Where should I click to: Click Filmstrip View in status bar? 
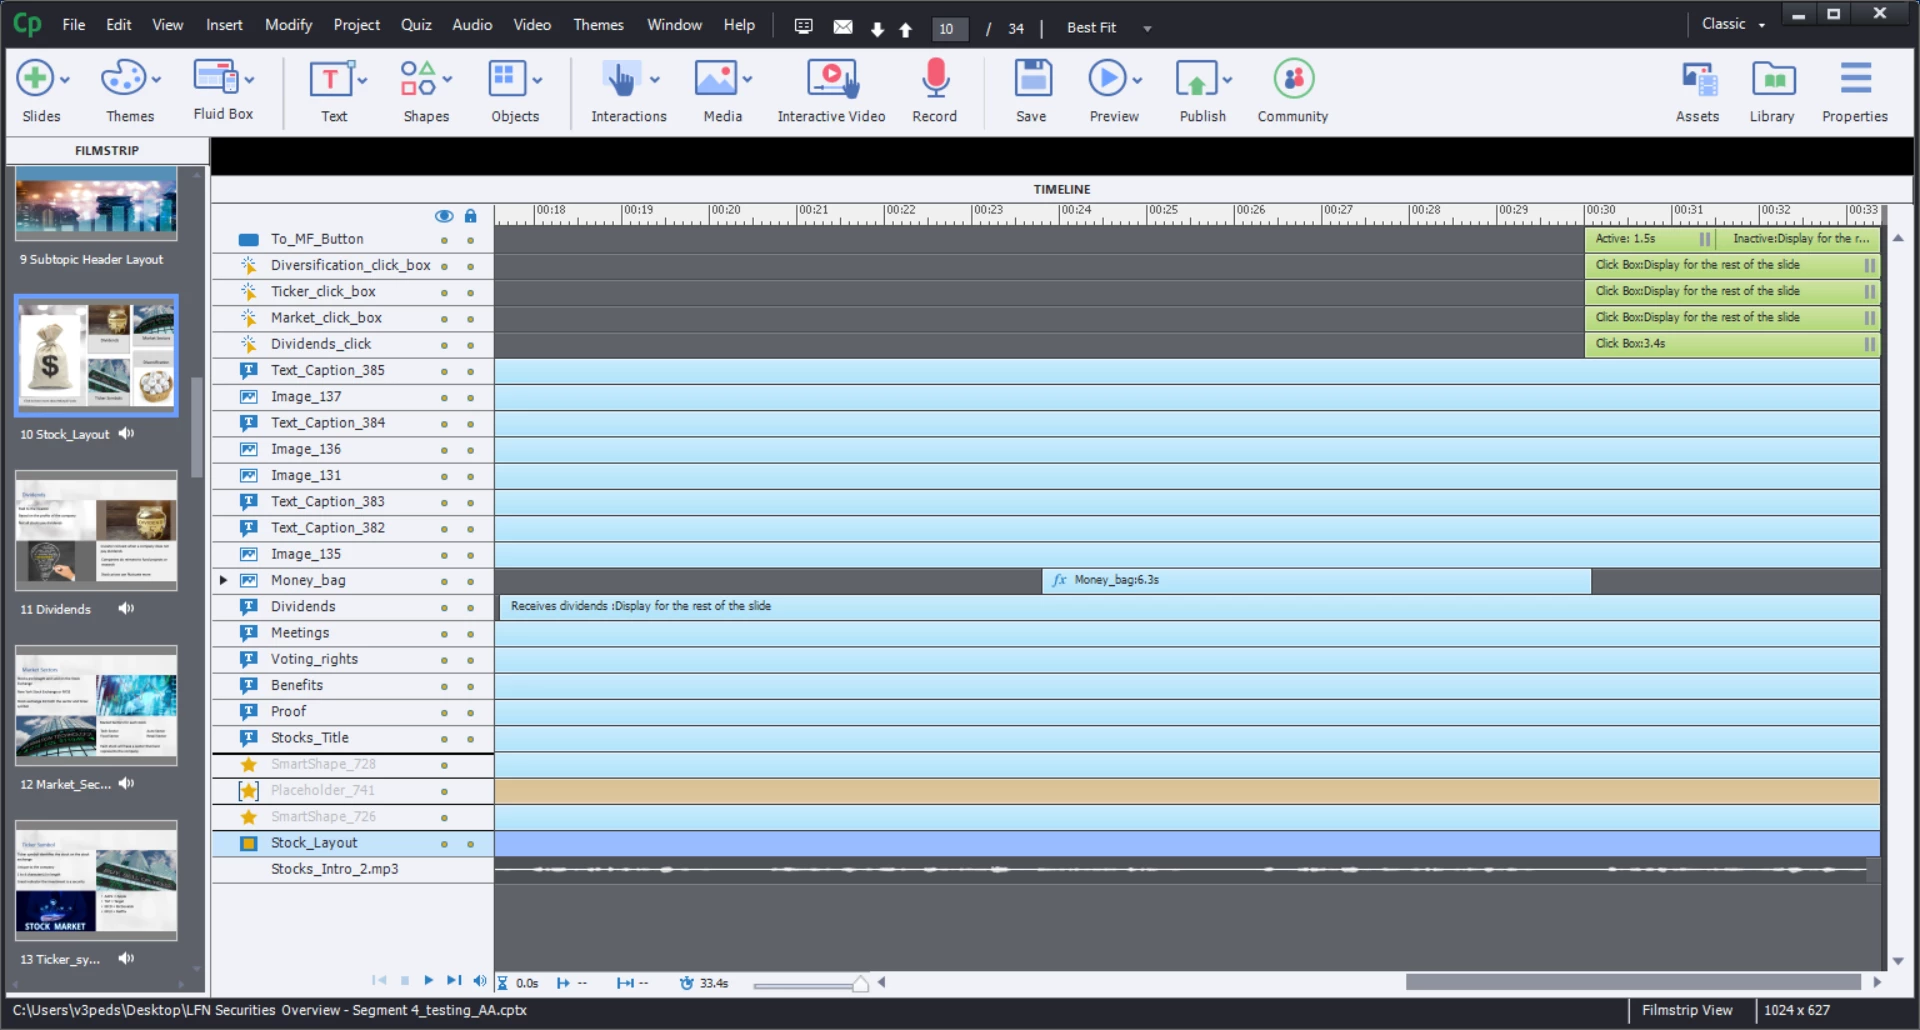[x=1687, y=1011]
